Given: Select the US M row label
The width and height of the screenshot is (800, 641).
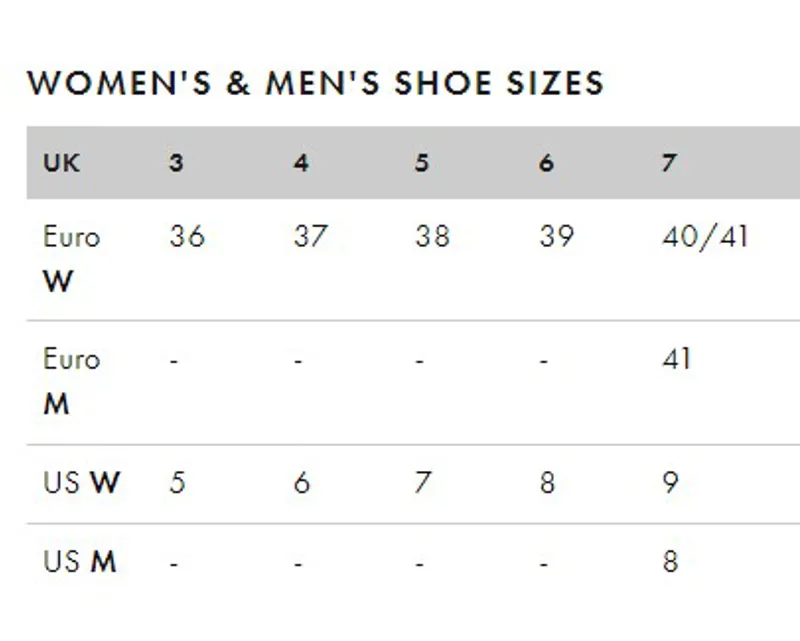Looking at the screenshot, I should point(80,562).
